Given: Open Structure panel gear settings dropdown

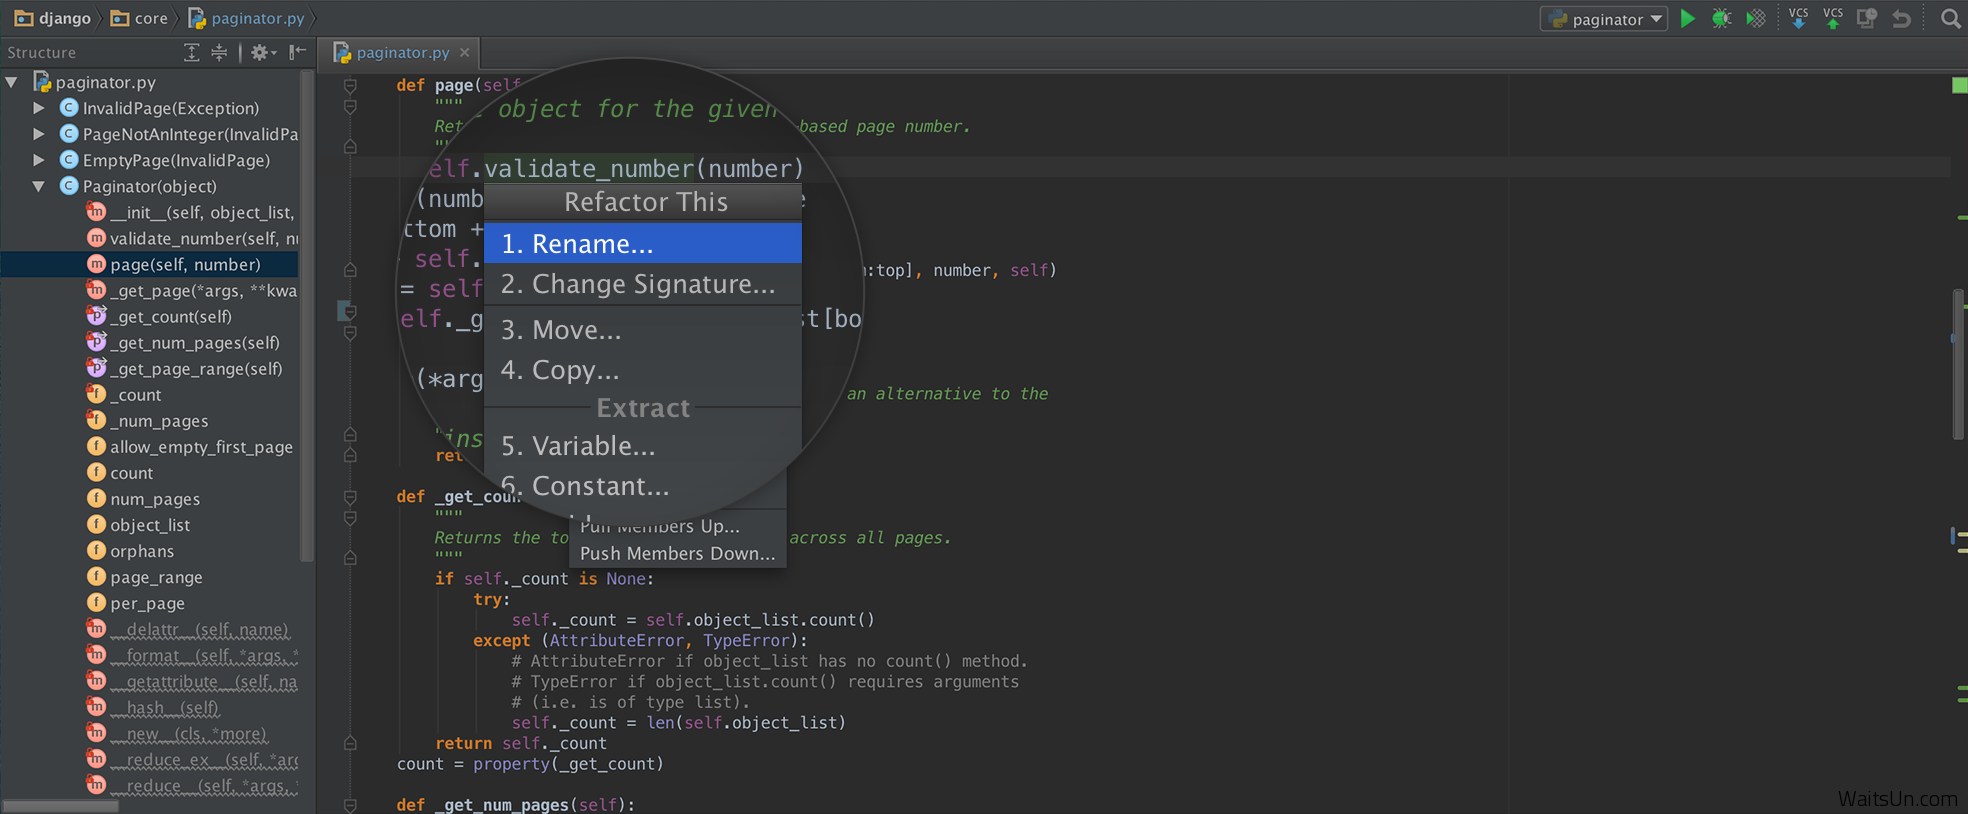Looking at the screenshot, I should click(x=263, y=53).
